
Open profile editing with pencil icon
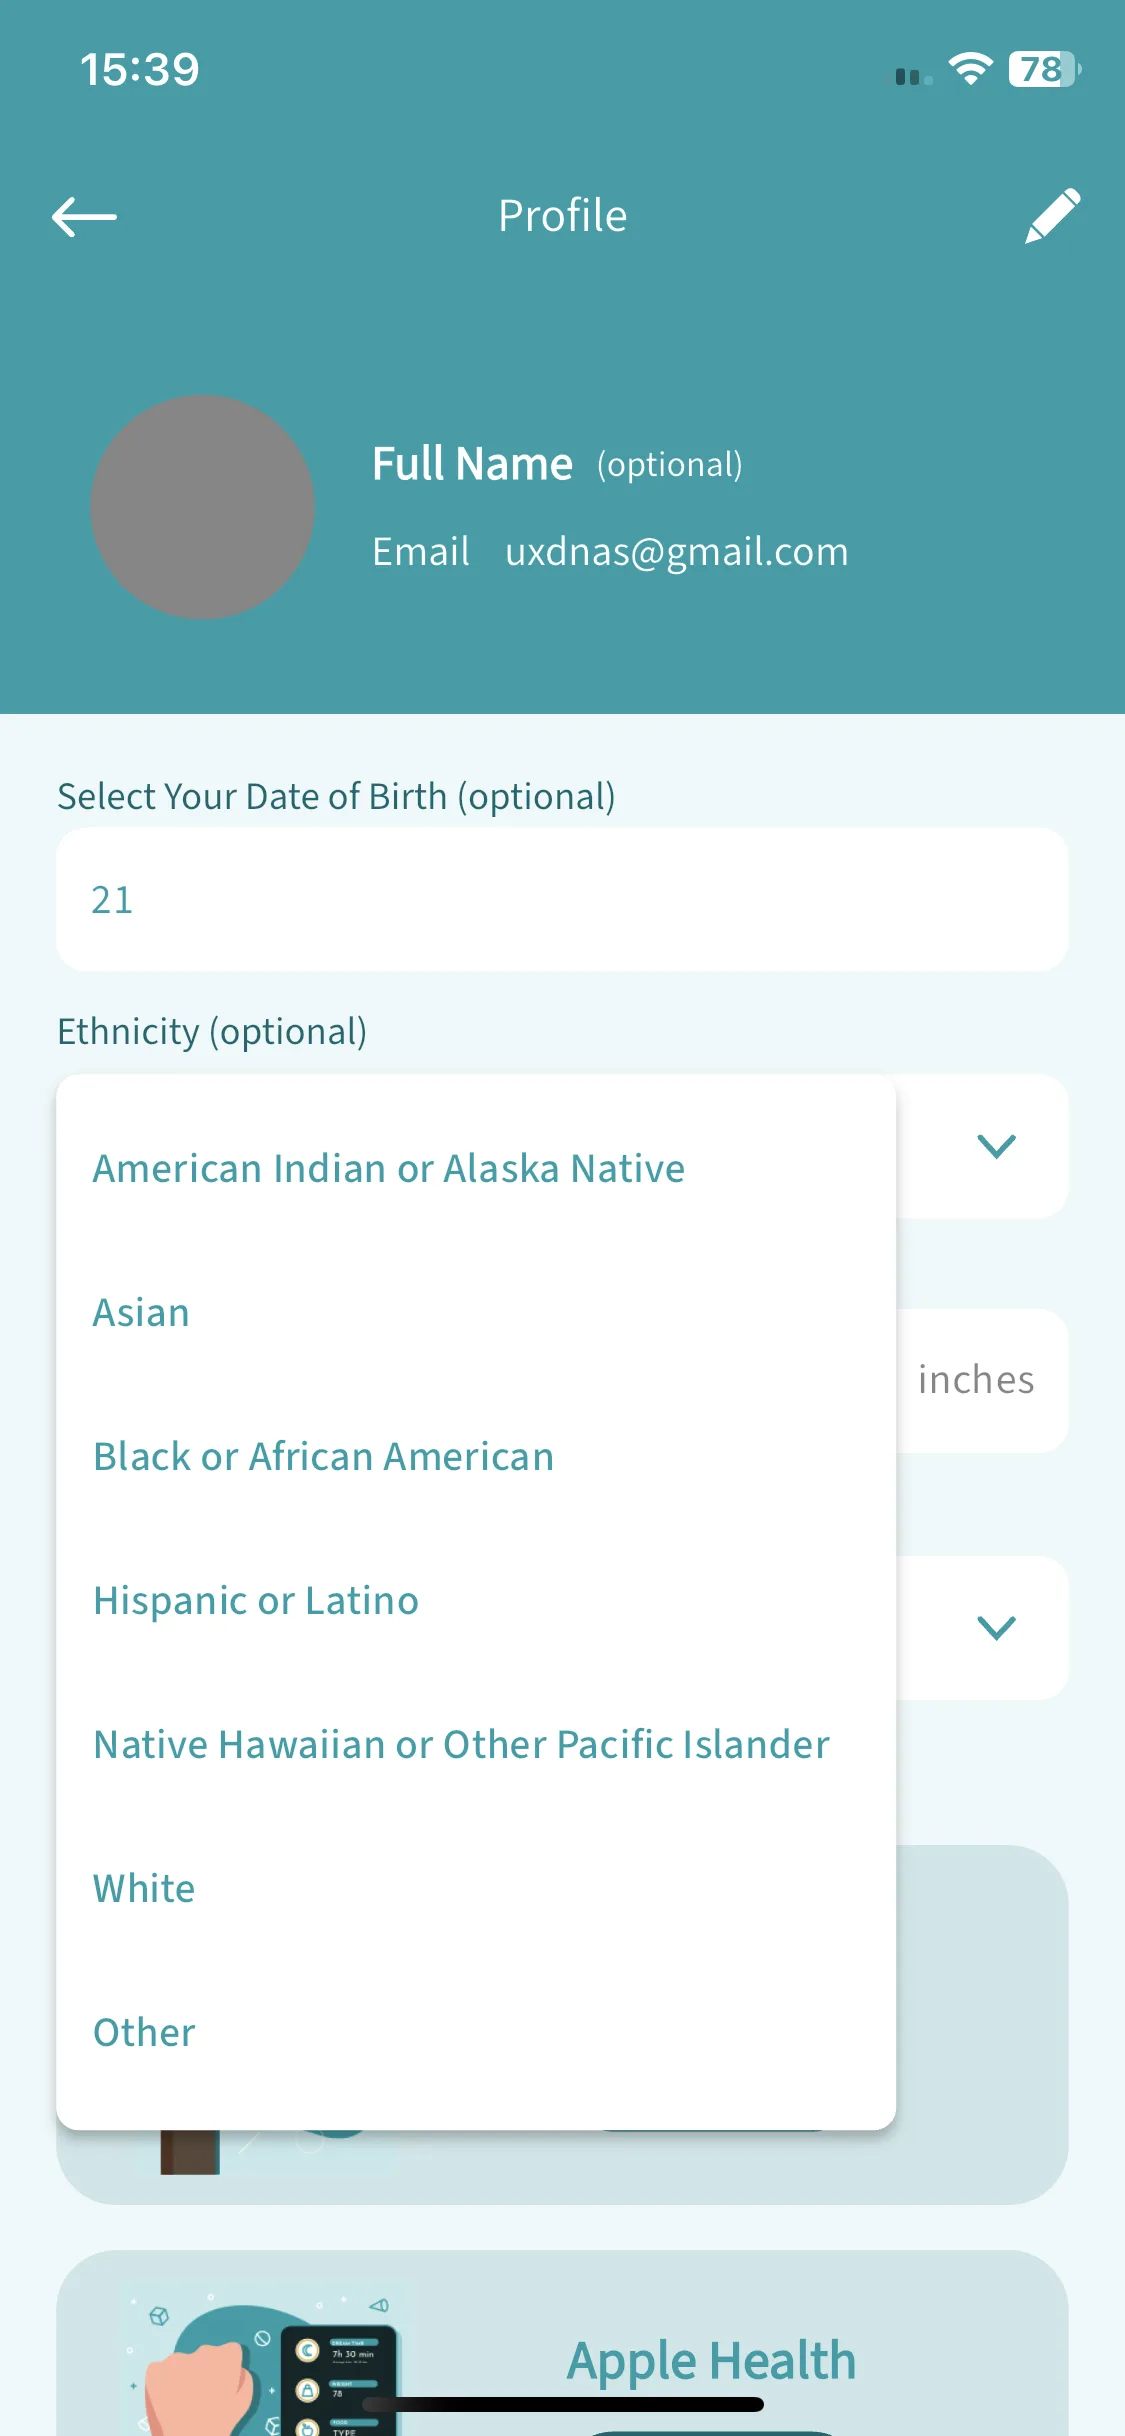(x=1052, y=215)
